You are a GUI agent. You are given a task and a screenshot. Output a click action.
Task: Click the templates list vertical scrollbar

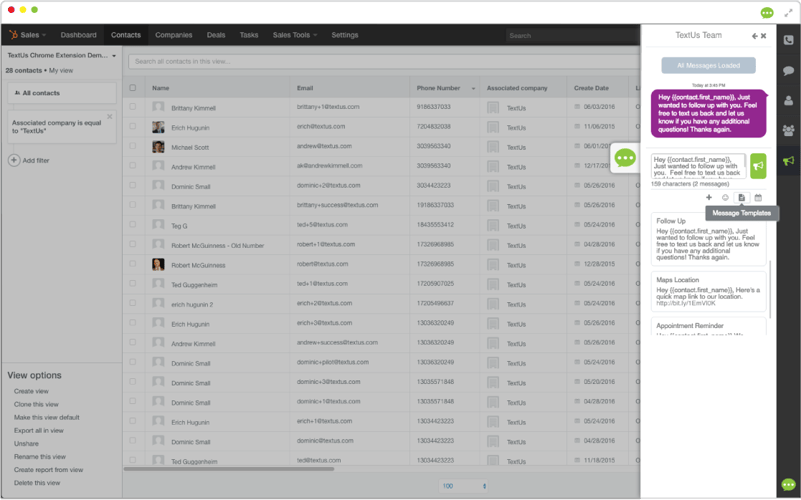769,289
